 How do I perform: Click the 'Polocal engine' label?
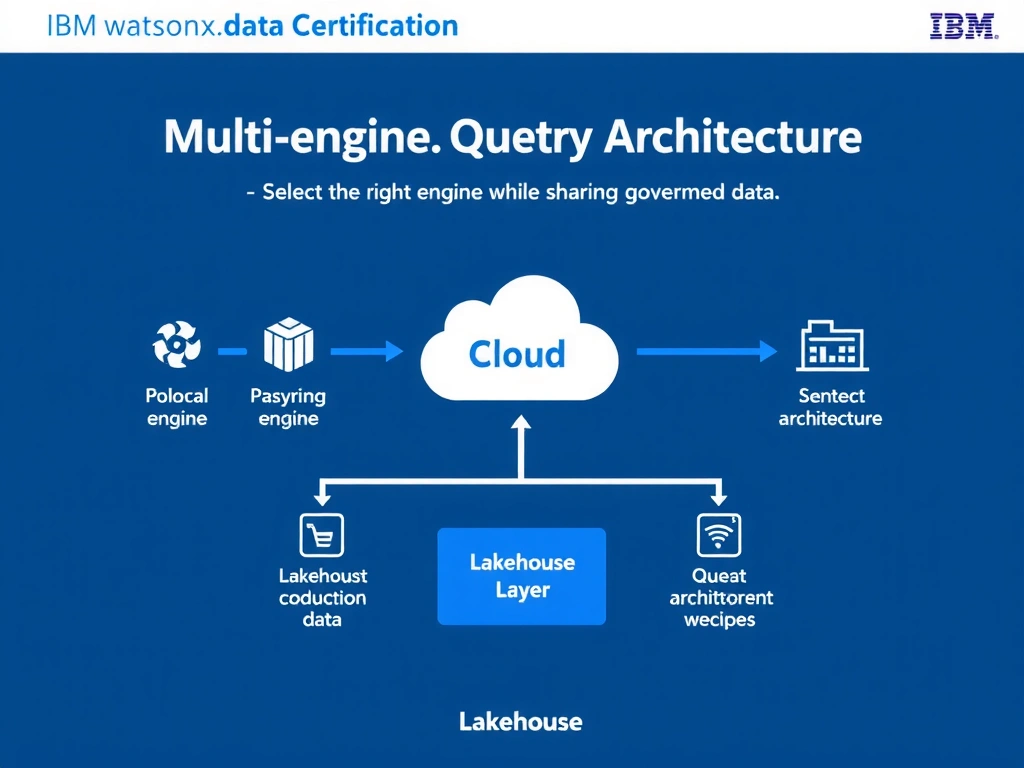coord(176,407)
